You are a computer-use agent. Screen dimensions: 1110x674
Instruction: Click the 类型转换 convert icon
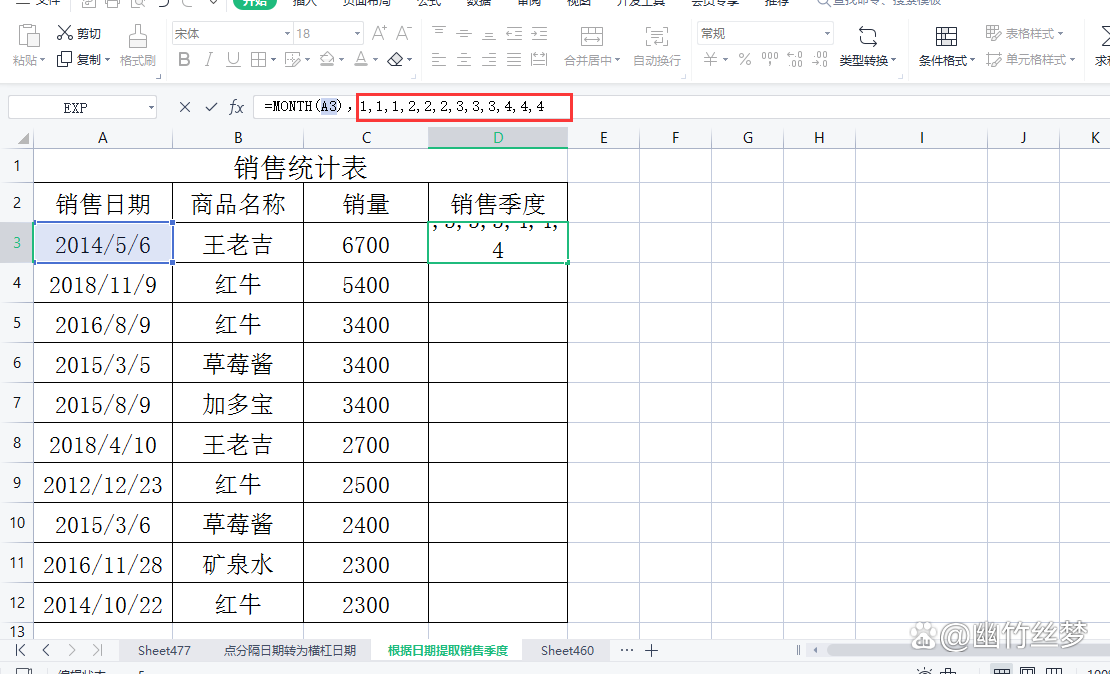[868, 36]
